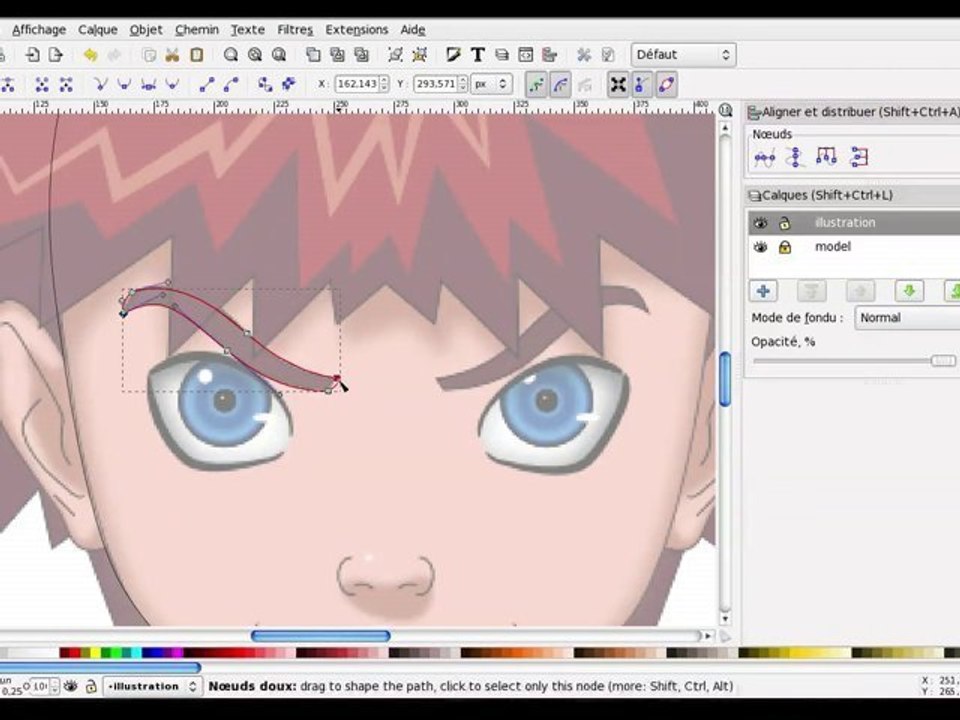Screen dimensions: 960x720
Task: Make selected segments lines
Action: 207,84
